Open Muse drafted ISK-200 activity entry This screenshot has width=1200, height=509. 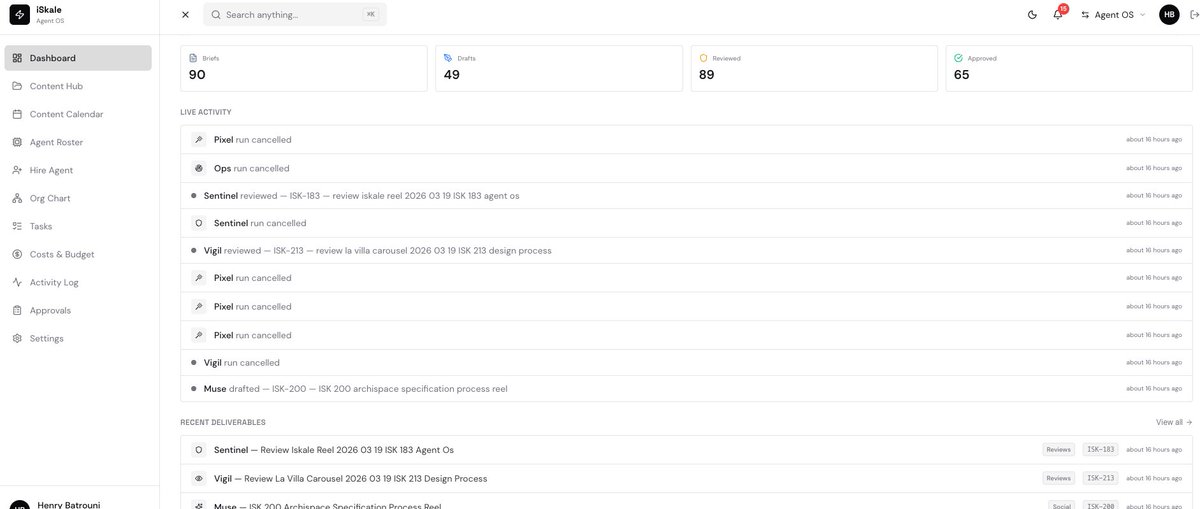tap(686, 388)
